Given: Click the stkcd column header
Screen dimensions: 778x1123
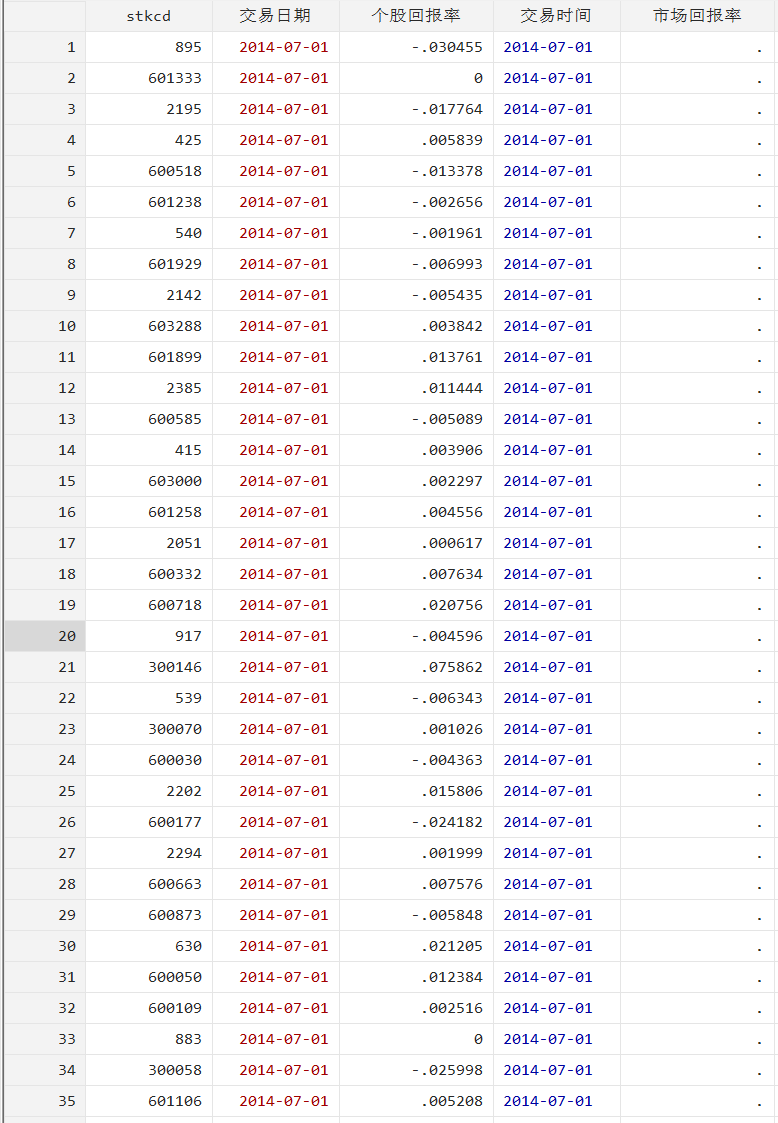Looking at the screenshot, I should click(148, 16).
